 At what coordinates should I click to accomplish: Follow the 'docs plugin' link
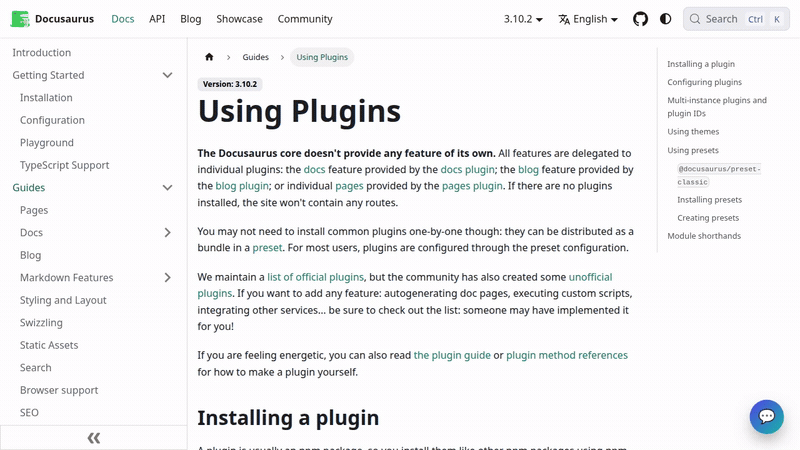pos(467,169)
